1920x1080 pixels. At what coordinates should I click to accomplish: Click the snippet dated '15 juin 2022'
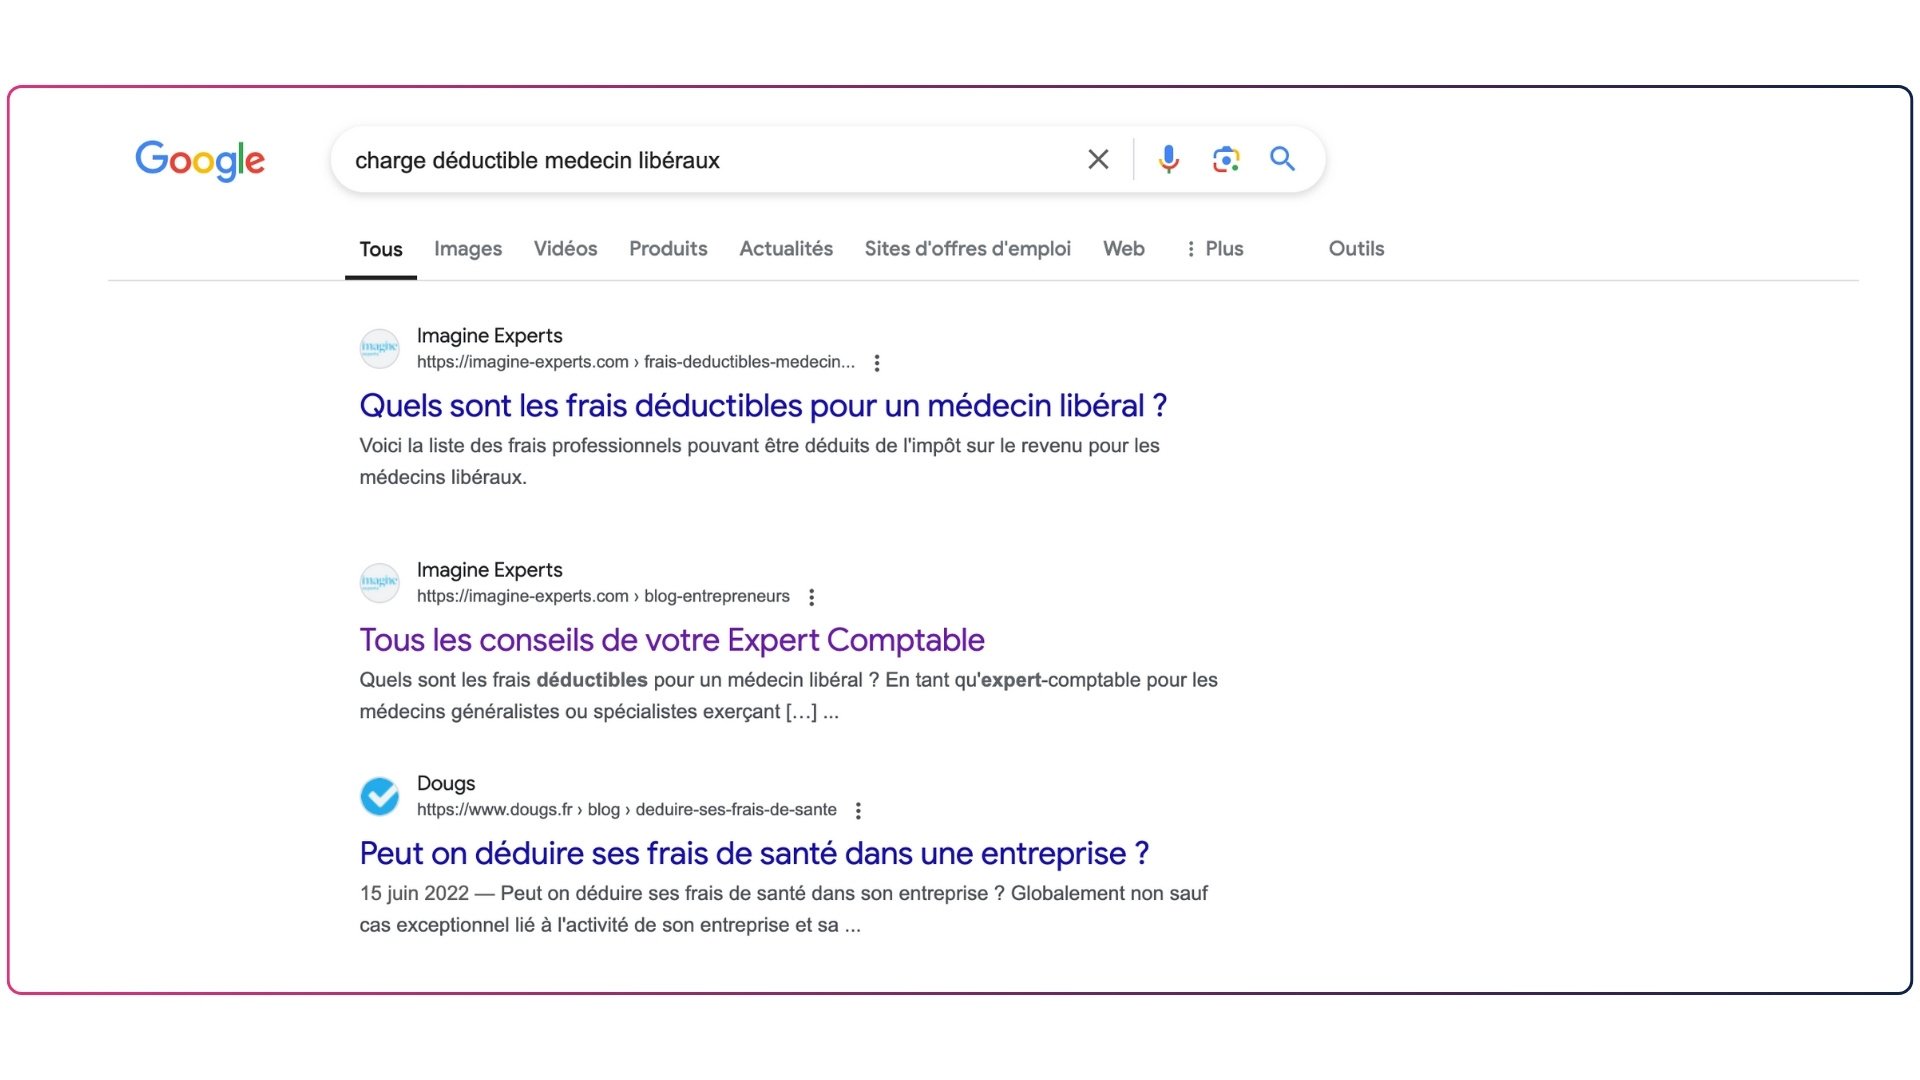(784, 909)
